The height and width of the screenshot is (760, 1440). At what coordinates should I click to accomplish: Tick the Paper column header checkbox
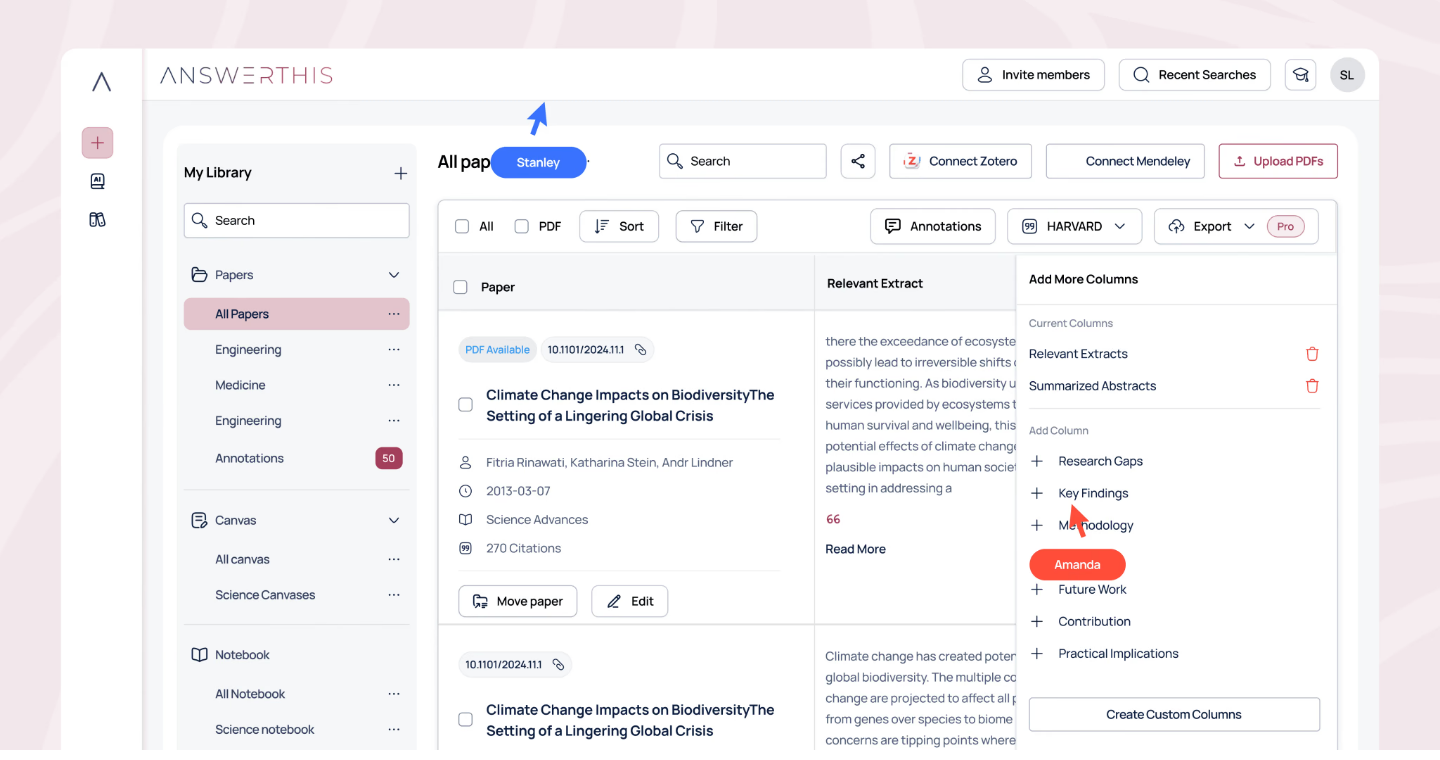pyautogui.click(x=460, y=287)
